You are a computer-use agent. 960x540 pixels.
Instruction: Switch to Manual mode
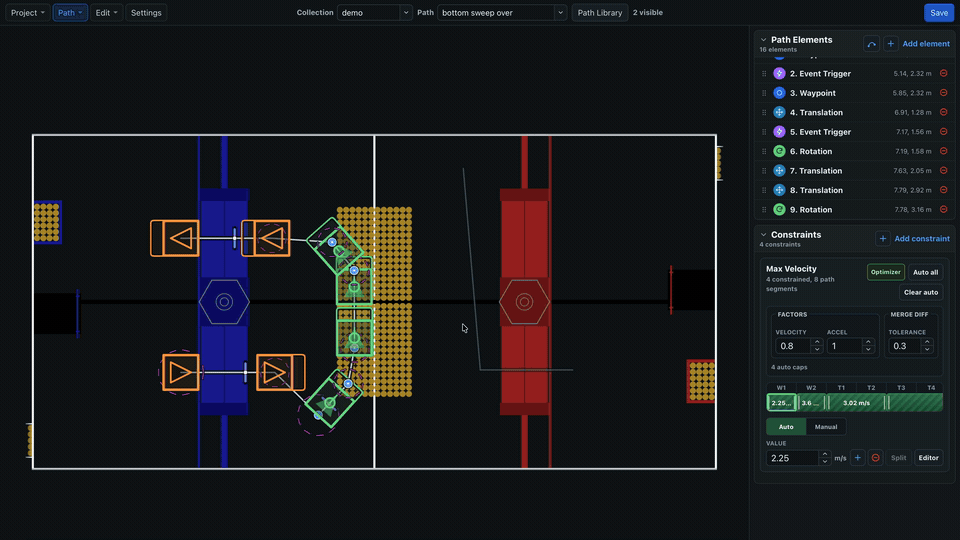pos(826,427)
